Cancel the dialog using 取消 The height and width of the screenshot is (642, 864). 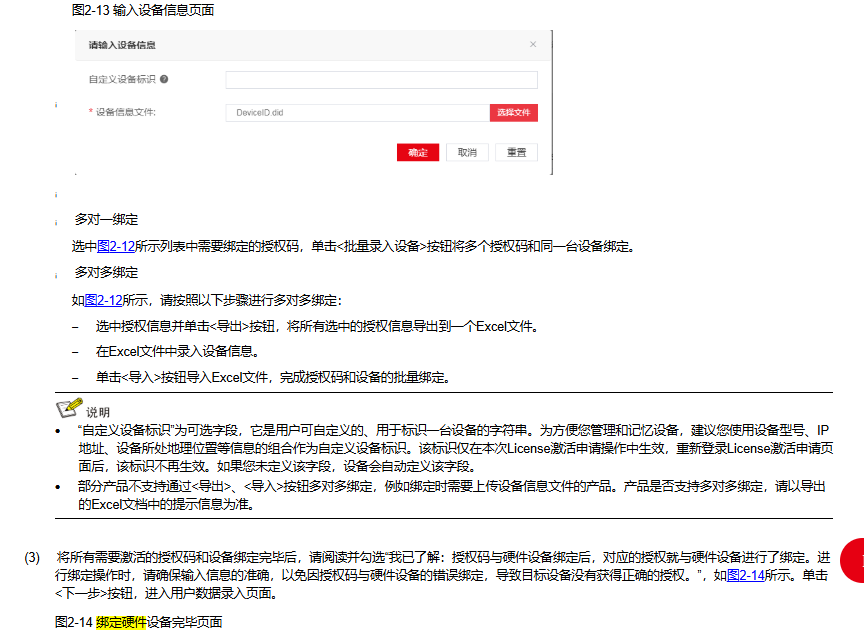coord(467,153)
